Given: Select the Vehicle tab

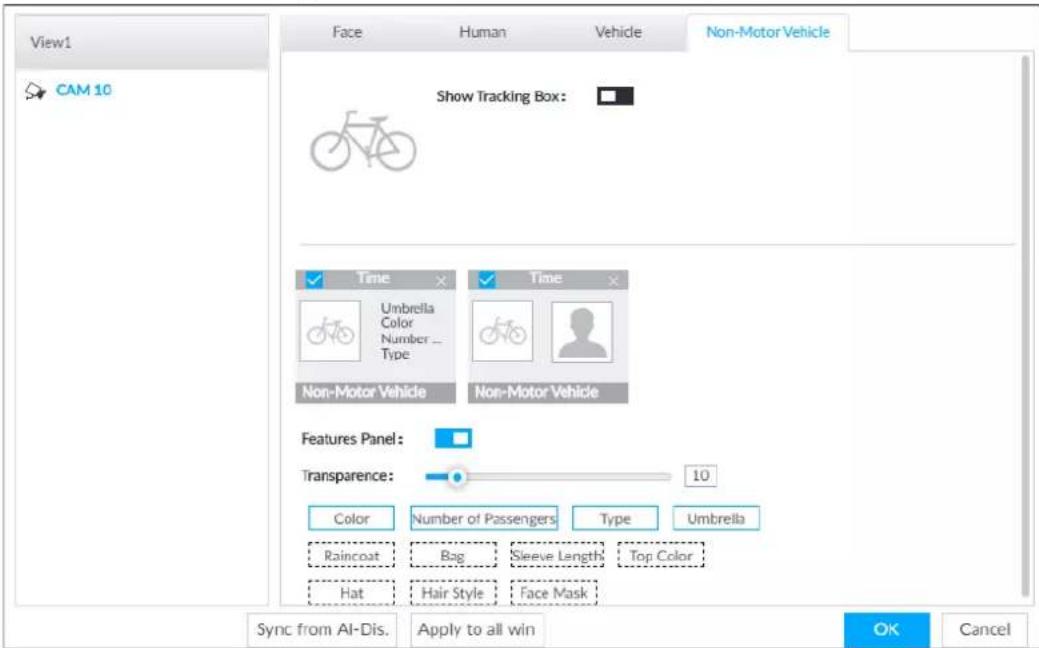Looking at the screenshot, I should [x=618, y=32].
